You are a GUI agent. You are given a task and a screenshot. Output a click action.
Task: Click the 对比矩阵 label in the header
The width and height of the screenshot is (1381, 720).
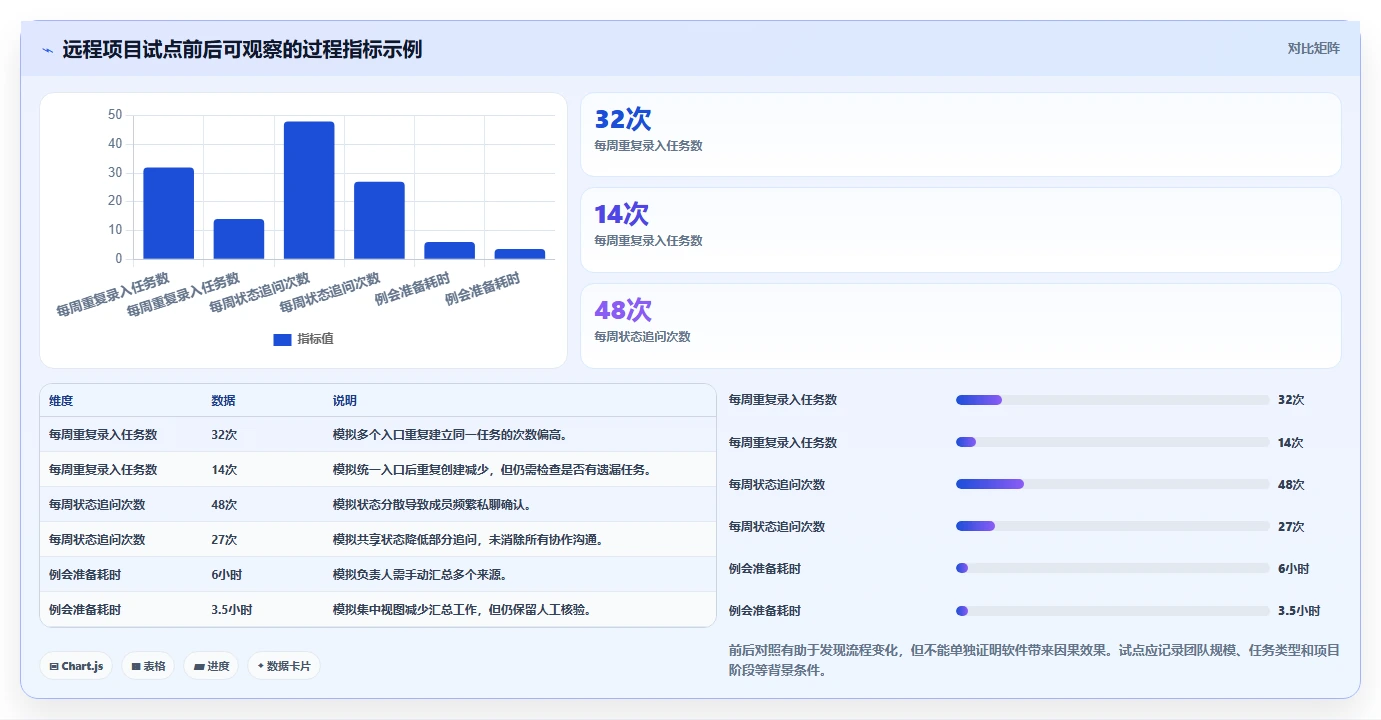coord(1313,48)
